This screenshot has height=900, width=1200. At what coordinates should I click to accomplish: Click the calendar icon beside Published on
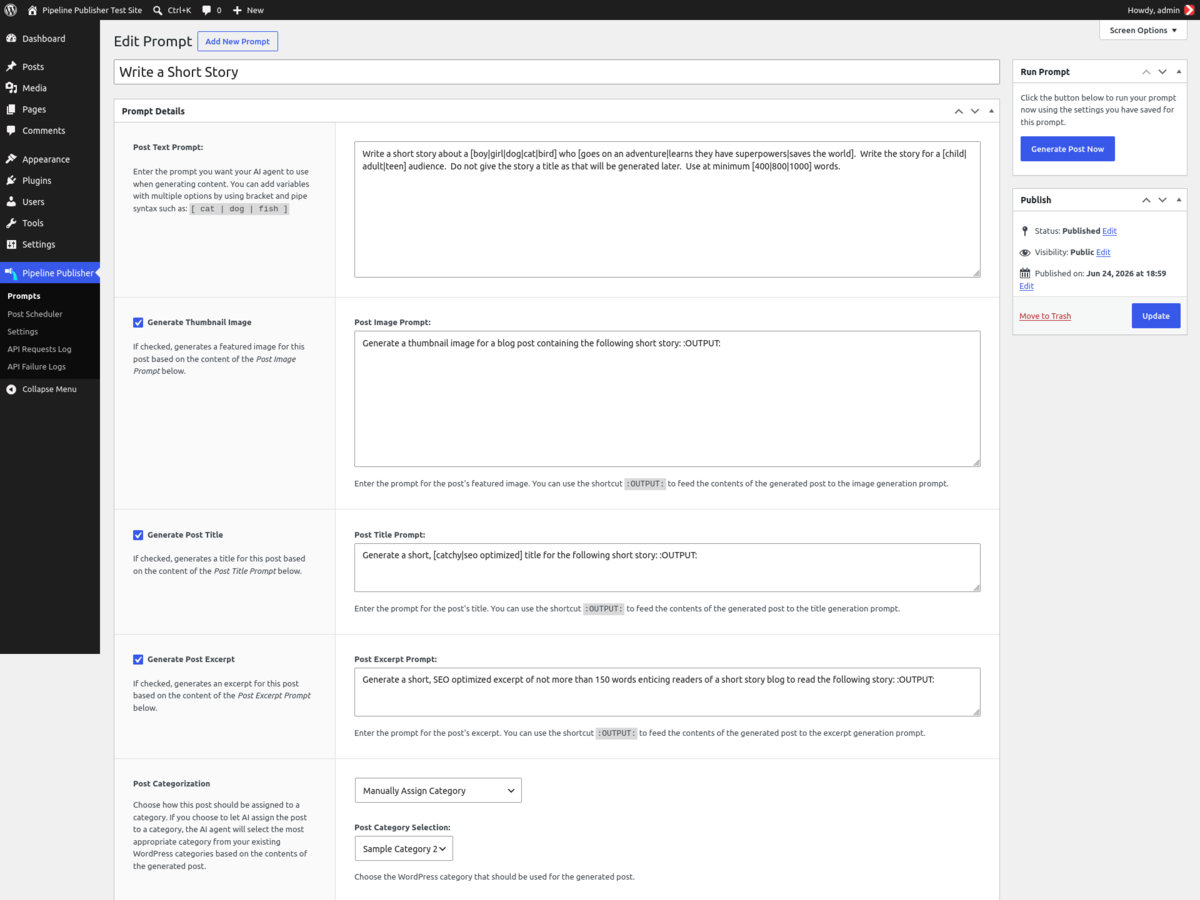tap(1025, 273)
